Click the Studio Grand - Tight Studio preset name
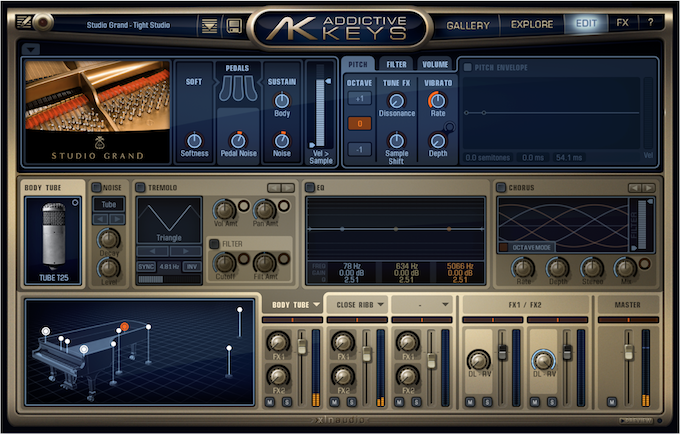The height and width of the screenshot is (434, 680). click(x=128, y=25)
